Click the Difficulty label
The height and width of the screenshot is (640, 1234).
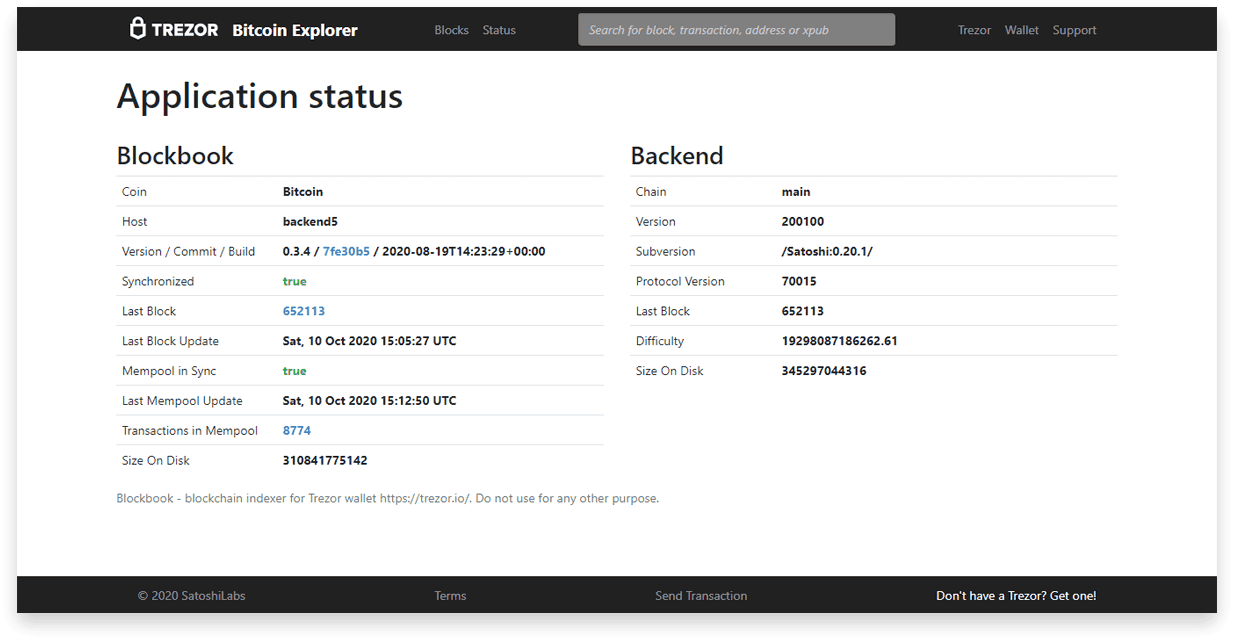click(660, 341)
